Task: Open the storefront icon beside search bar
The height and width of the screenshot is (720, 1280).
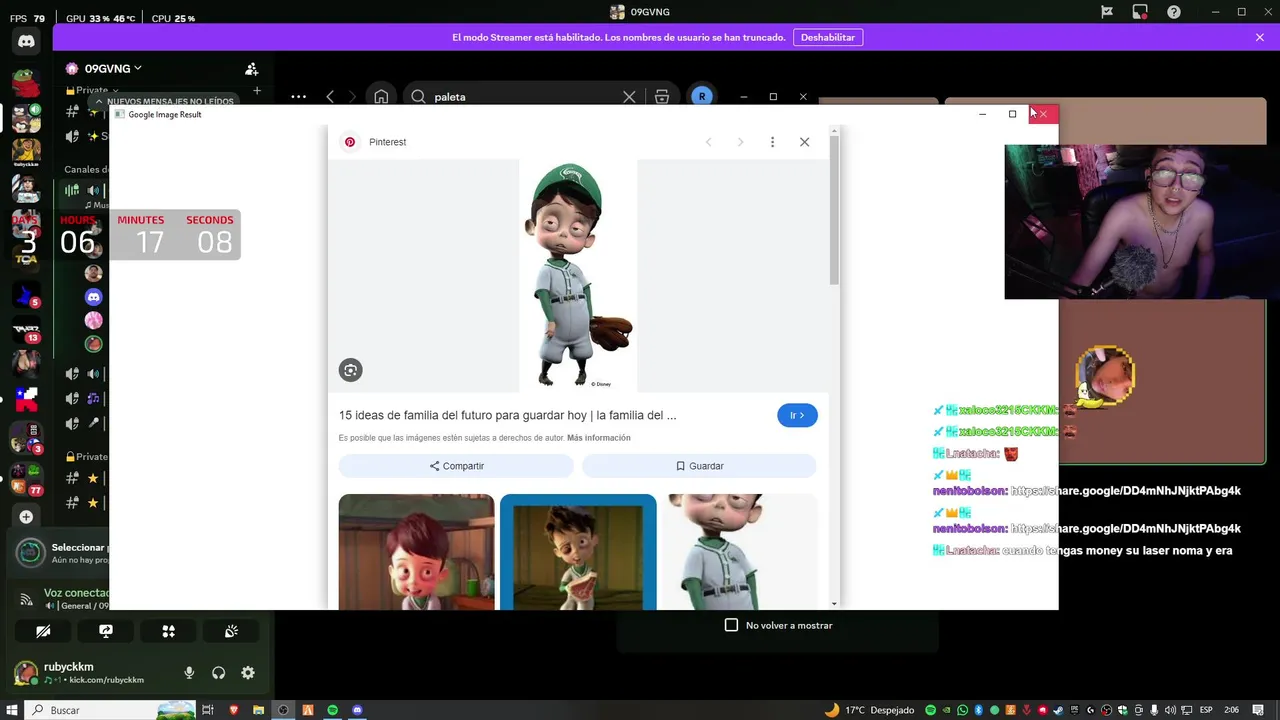Action: coord(662,97)
